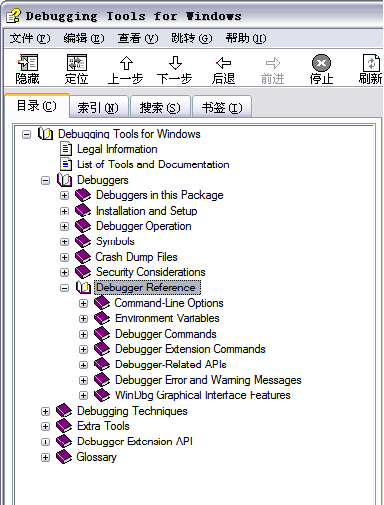This screenshot has height=505, width=384.
Task: Open the 跳转(G) menu
Action: click(x=192, y=38)
